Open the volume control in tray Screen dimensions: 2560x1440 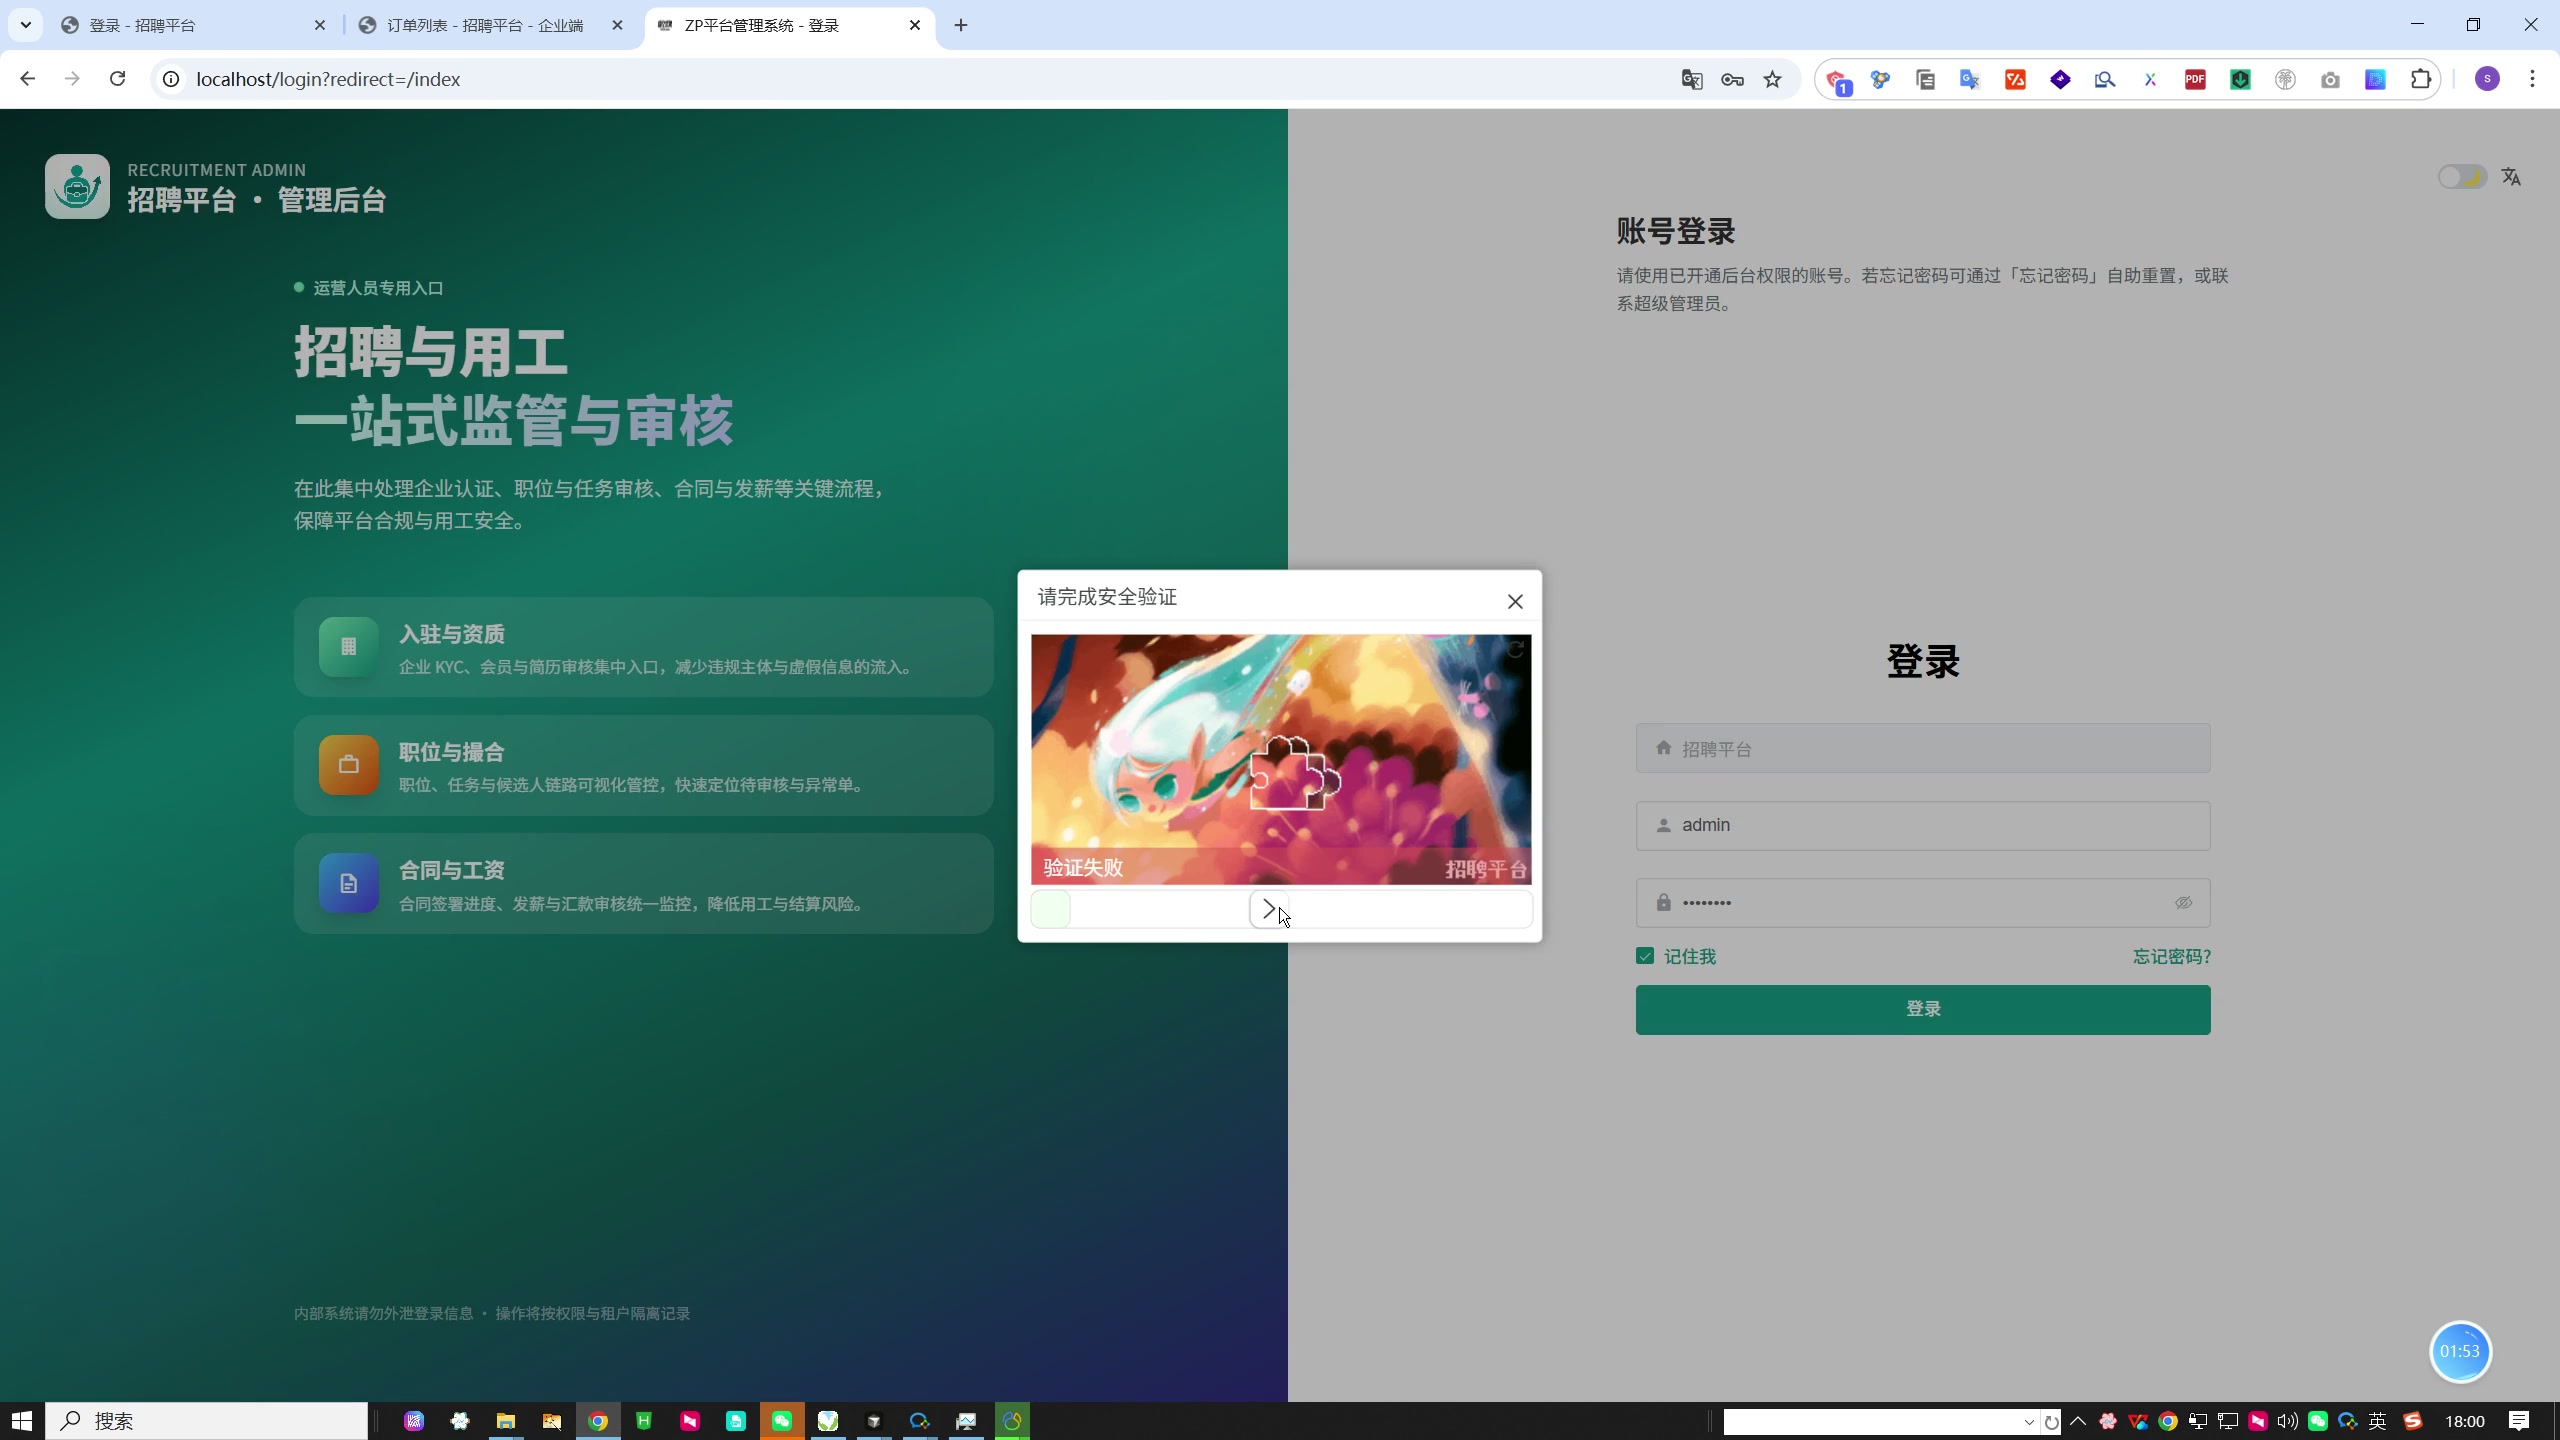[2287, 1421]
